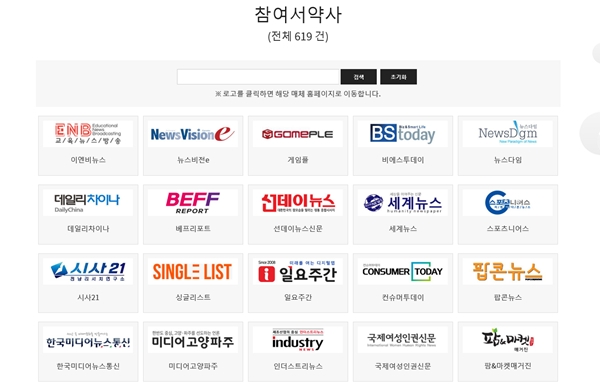Click the BEFF REPORT logo
The width and height of the screenshot is (600, 384).
point(193,202)
